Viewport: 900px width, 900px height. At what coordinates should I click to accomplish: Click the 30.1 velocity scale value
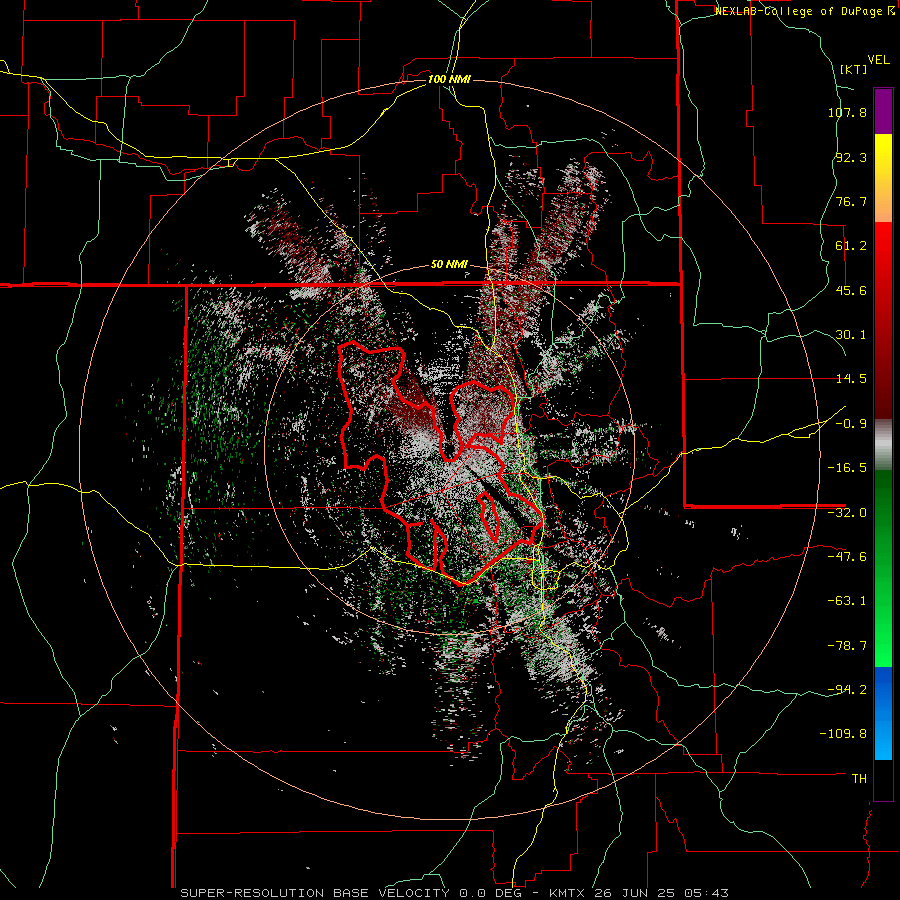pyautogui.click(x=851, y=335)
